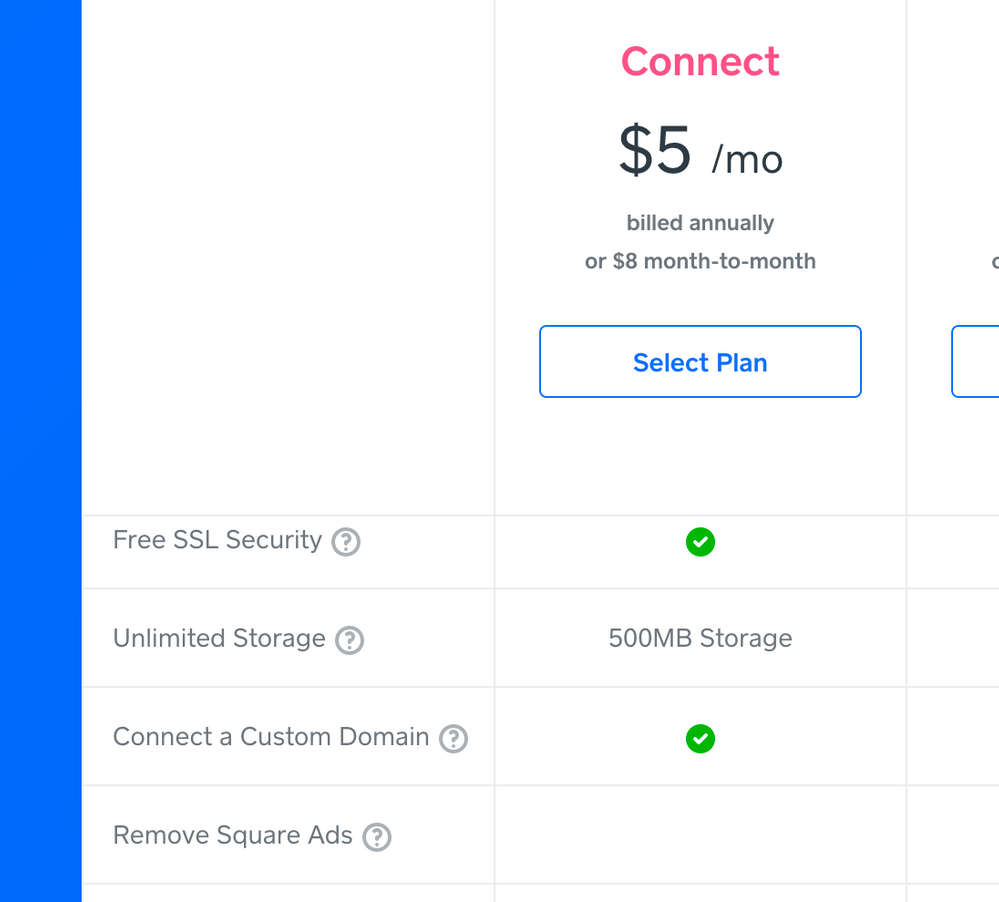
Task: Select the Remove Square Ads feature label
Action: (x=233, y=835)
